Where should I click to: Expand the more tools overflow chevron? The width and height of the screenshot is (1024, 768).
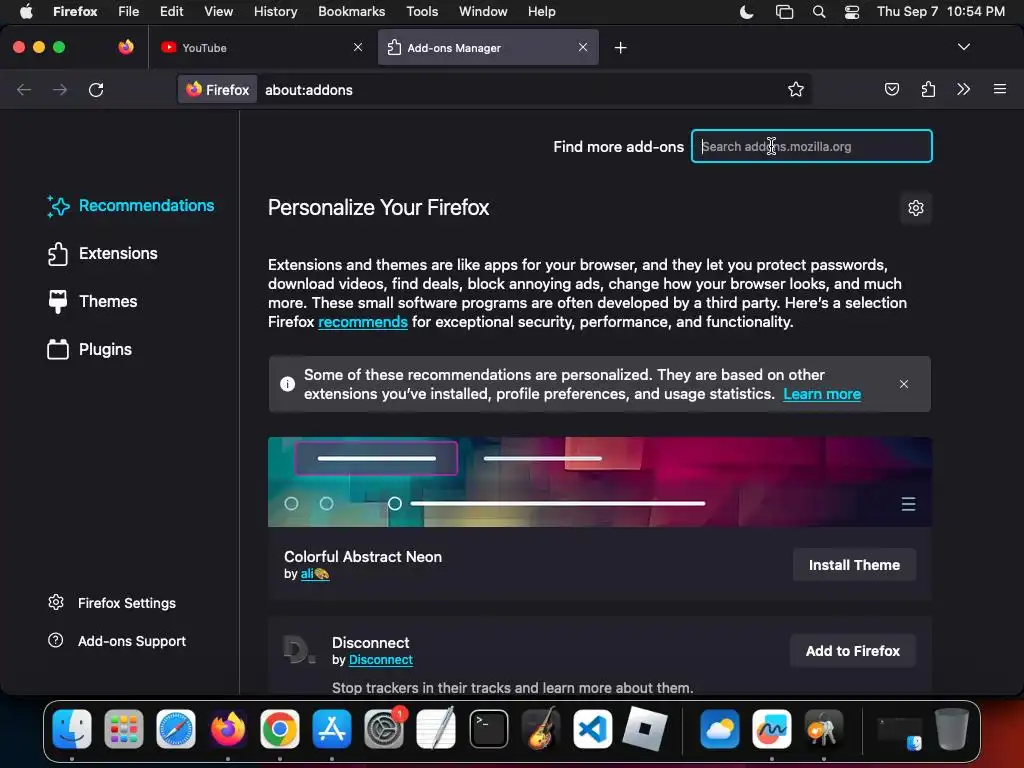point(963,89)
